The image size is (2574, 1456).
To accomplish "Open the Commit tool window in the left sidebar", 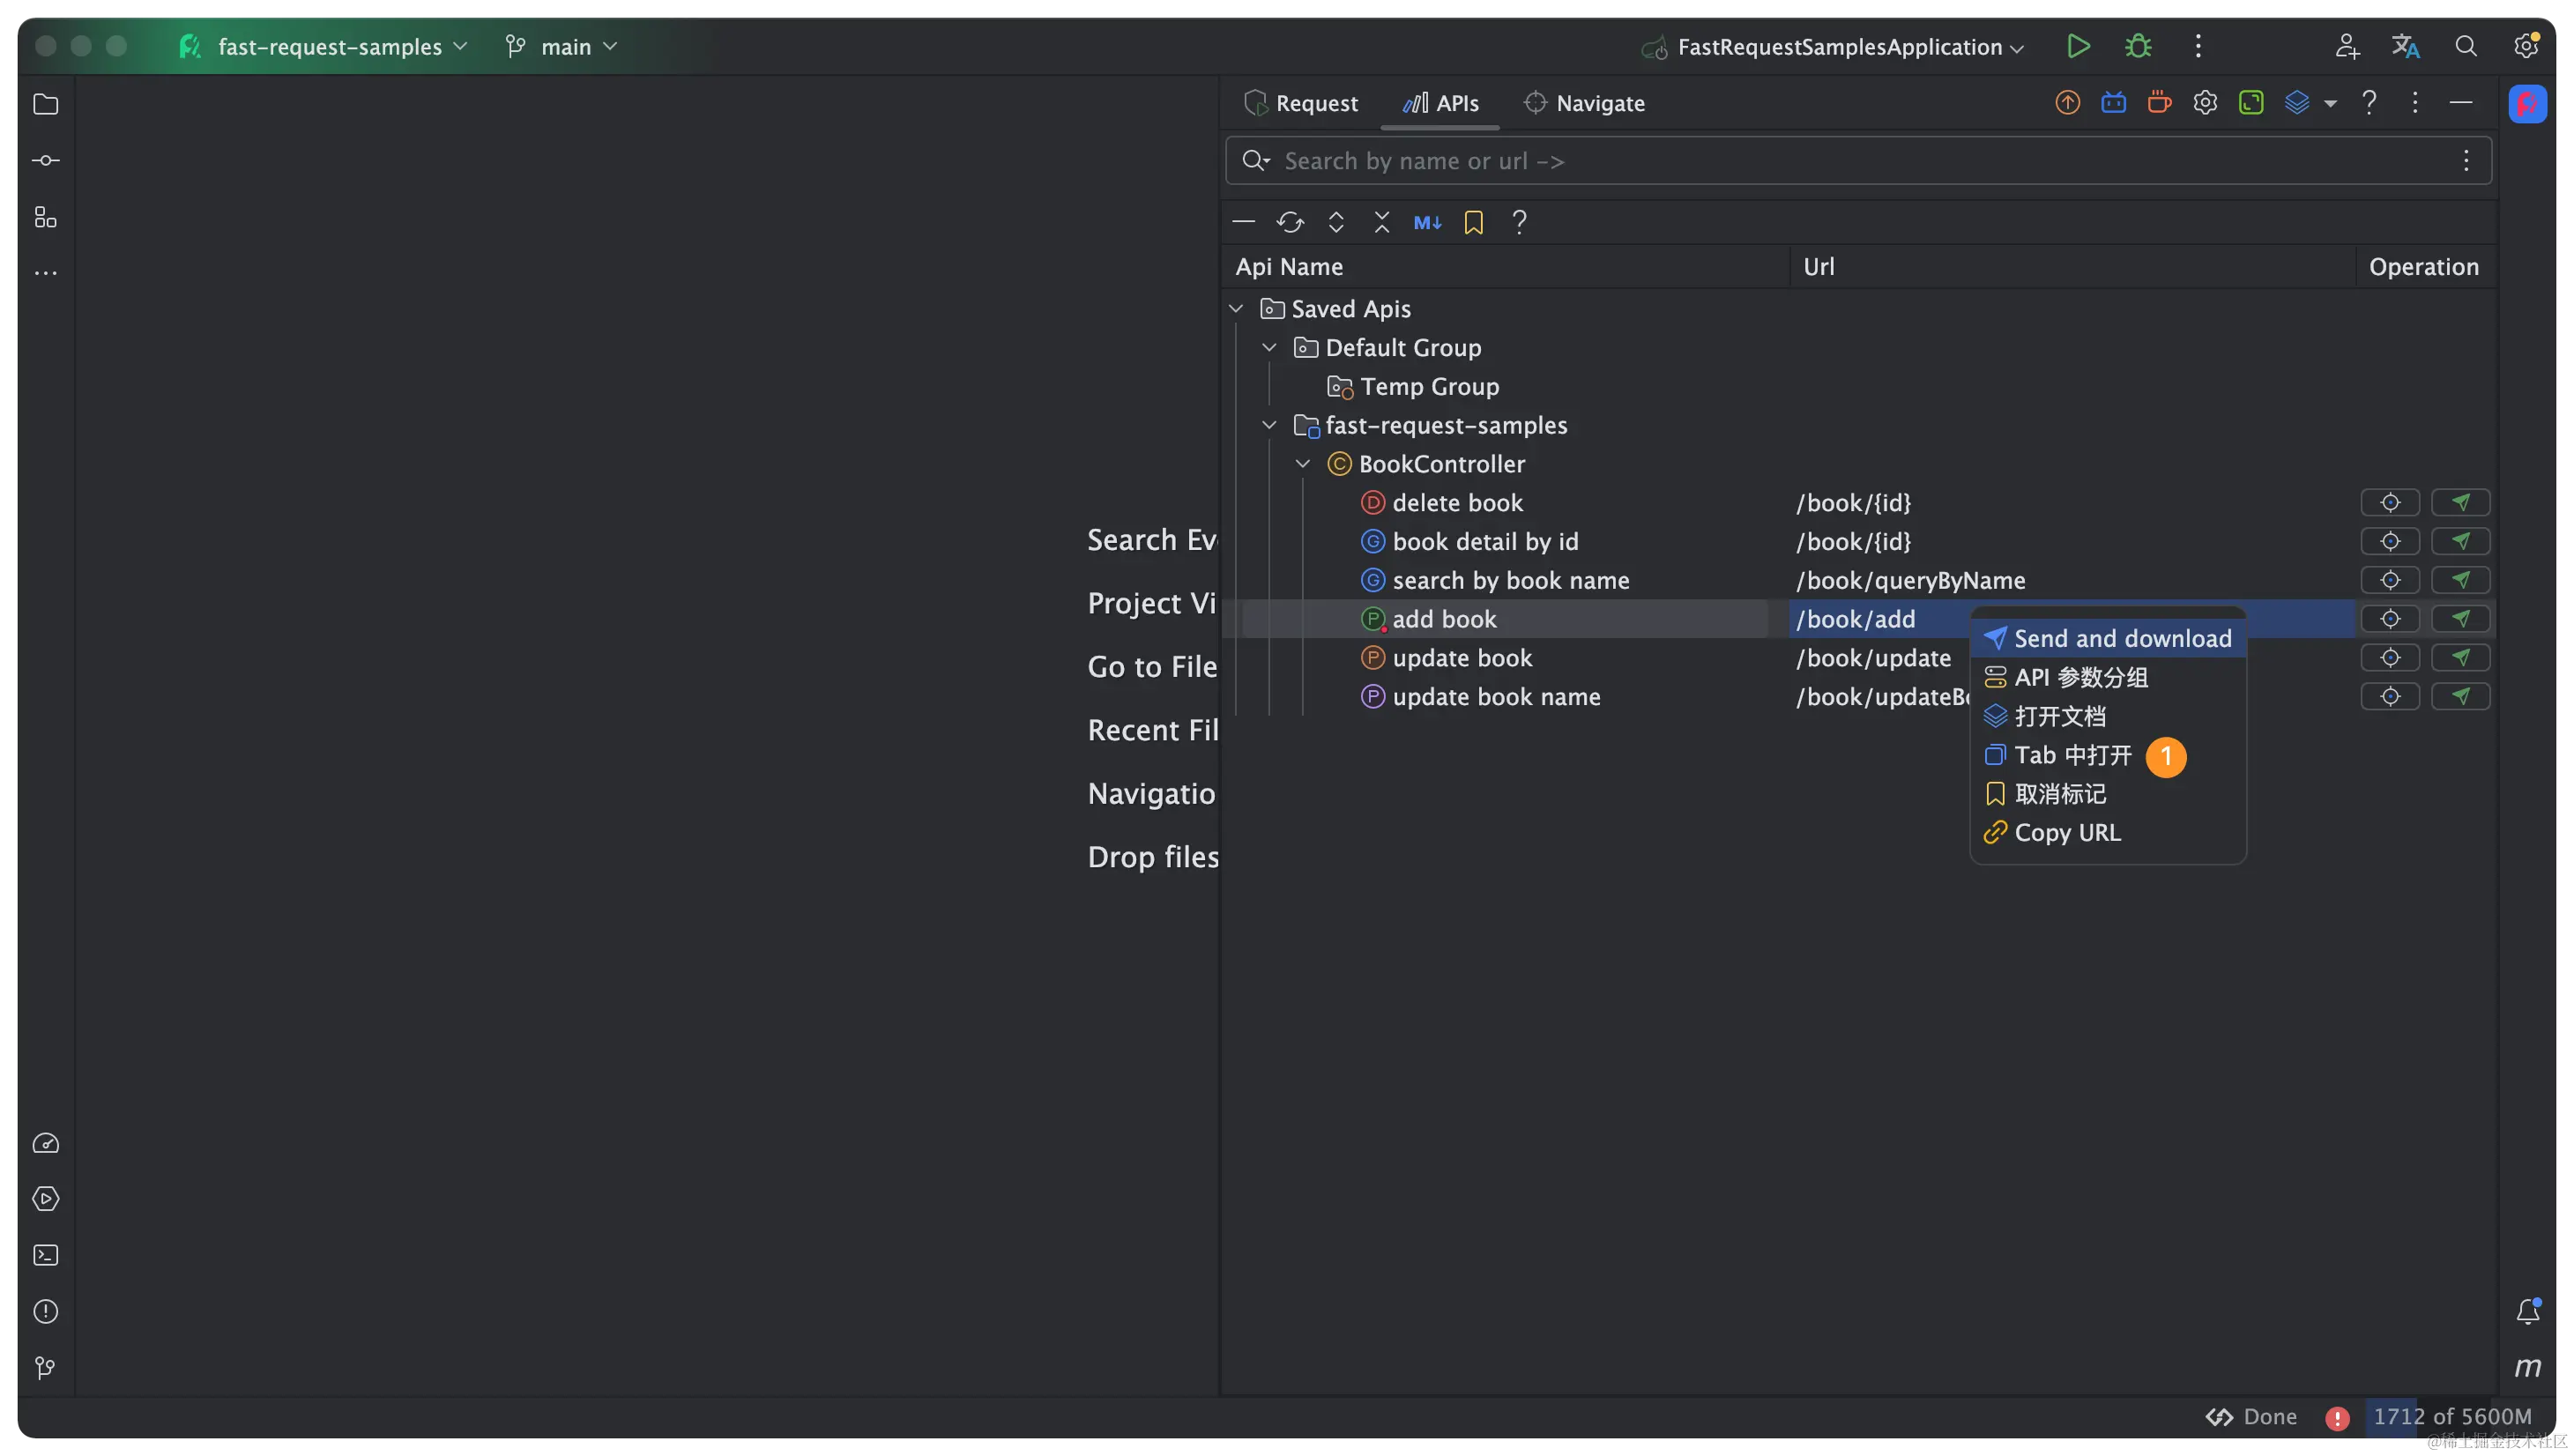I will point(46,160).
